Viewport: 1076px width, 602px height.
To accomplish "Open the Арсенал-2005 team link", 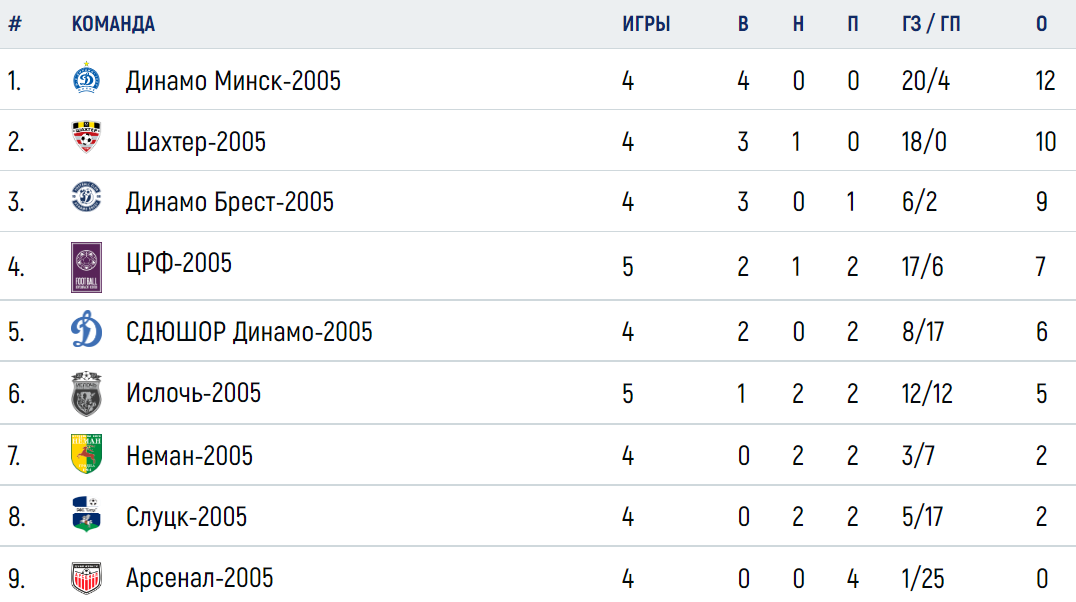I will point(199,578).
